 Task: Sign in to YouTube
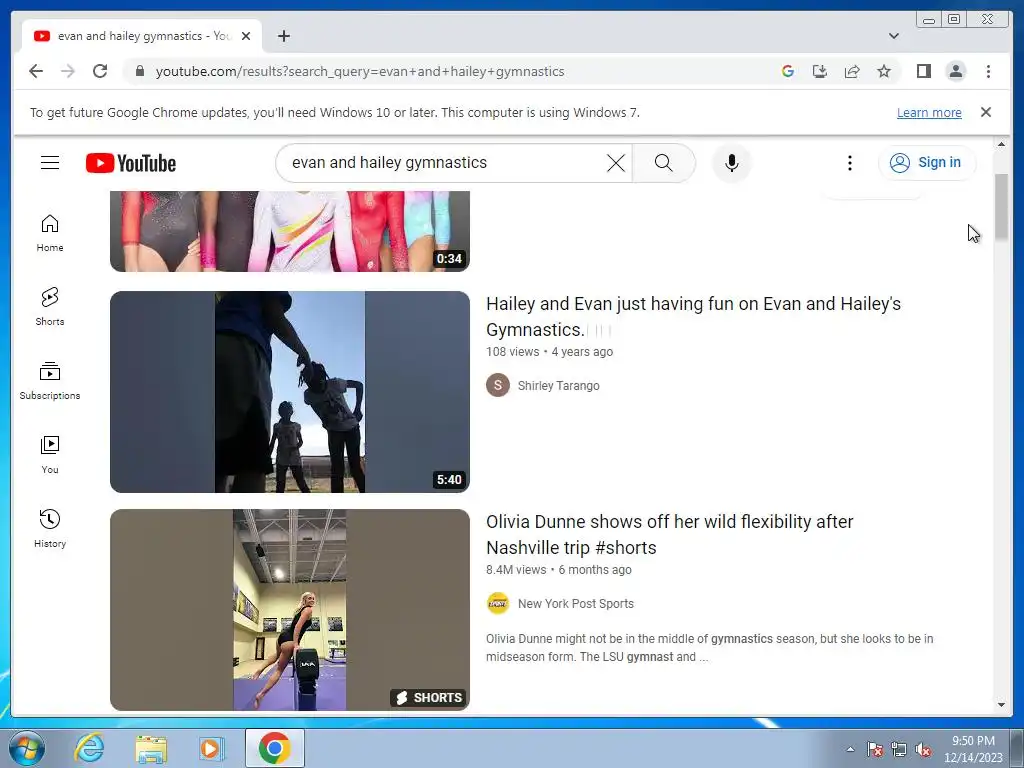tap(927, 163)
